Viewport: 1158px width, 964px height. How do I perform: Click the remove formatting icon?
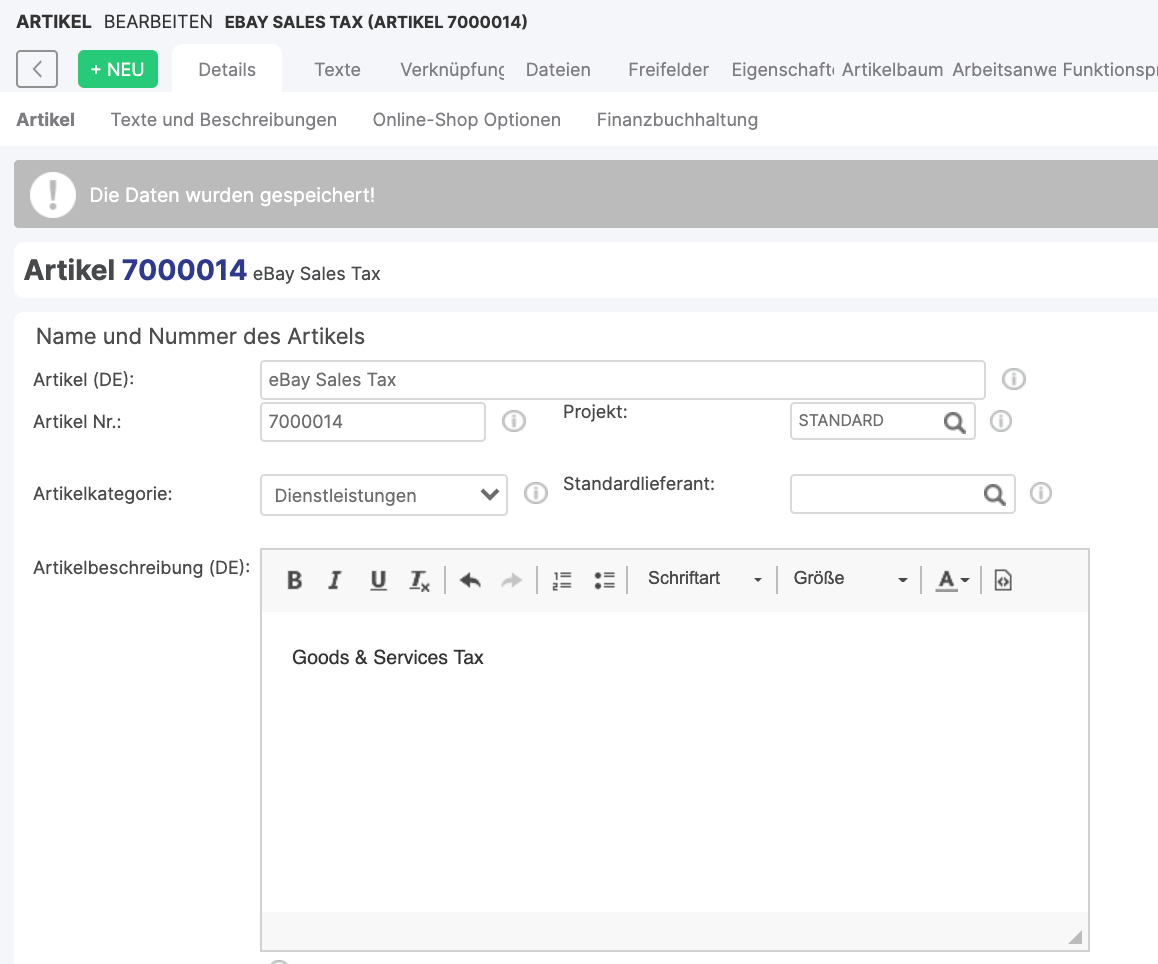click(x=420, y=580)
